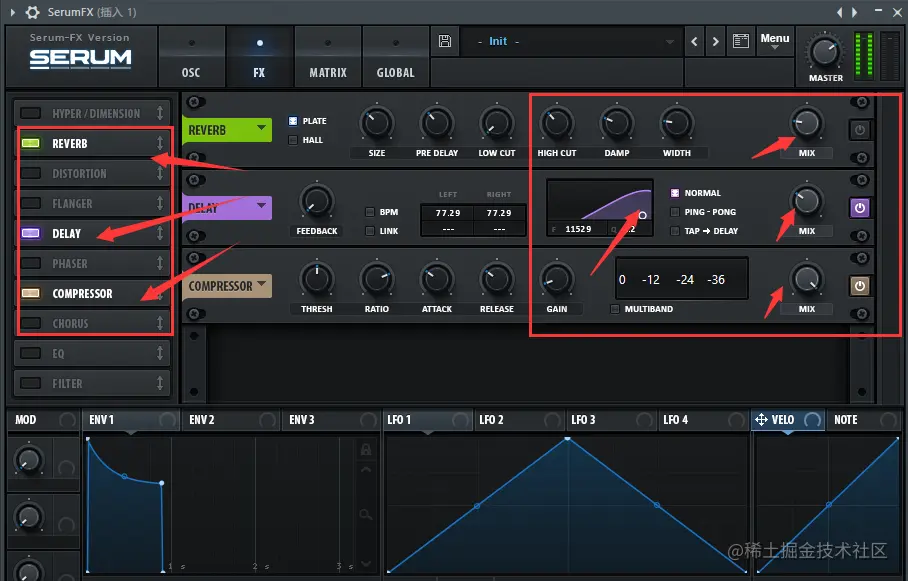Select Normal delay mode

coord(675,193)
